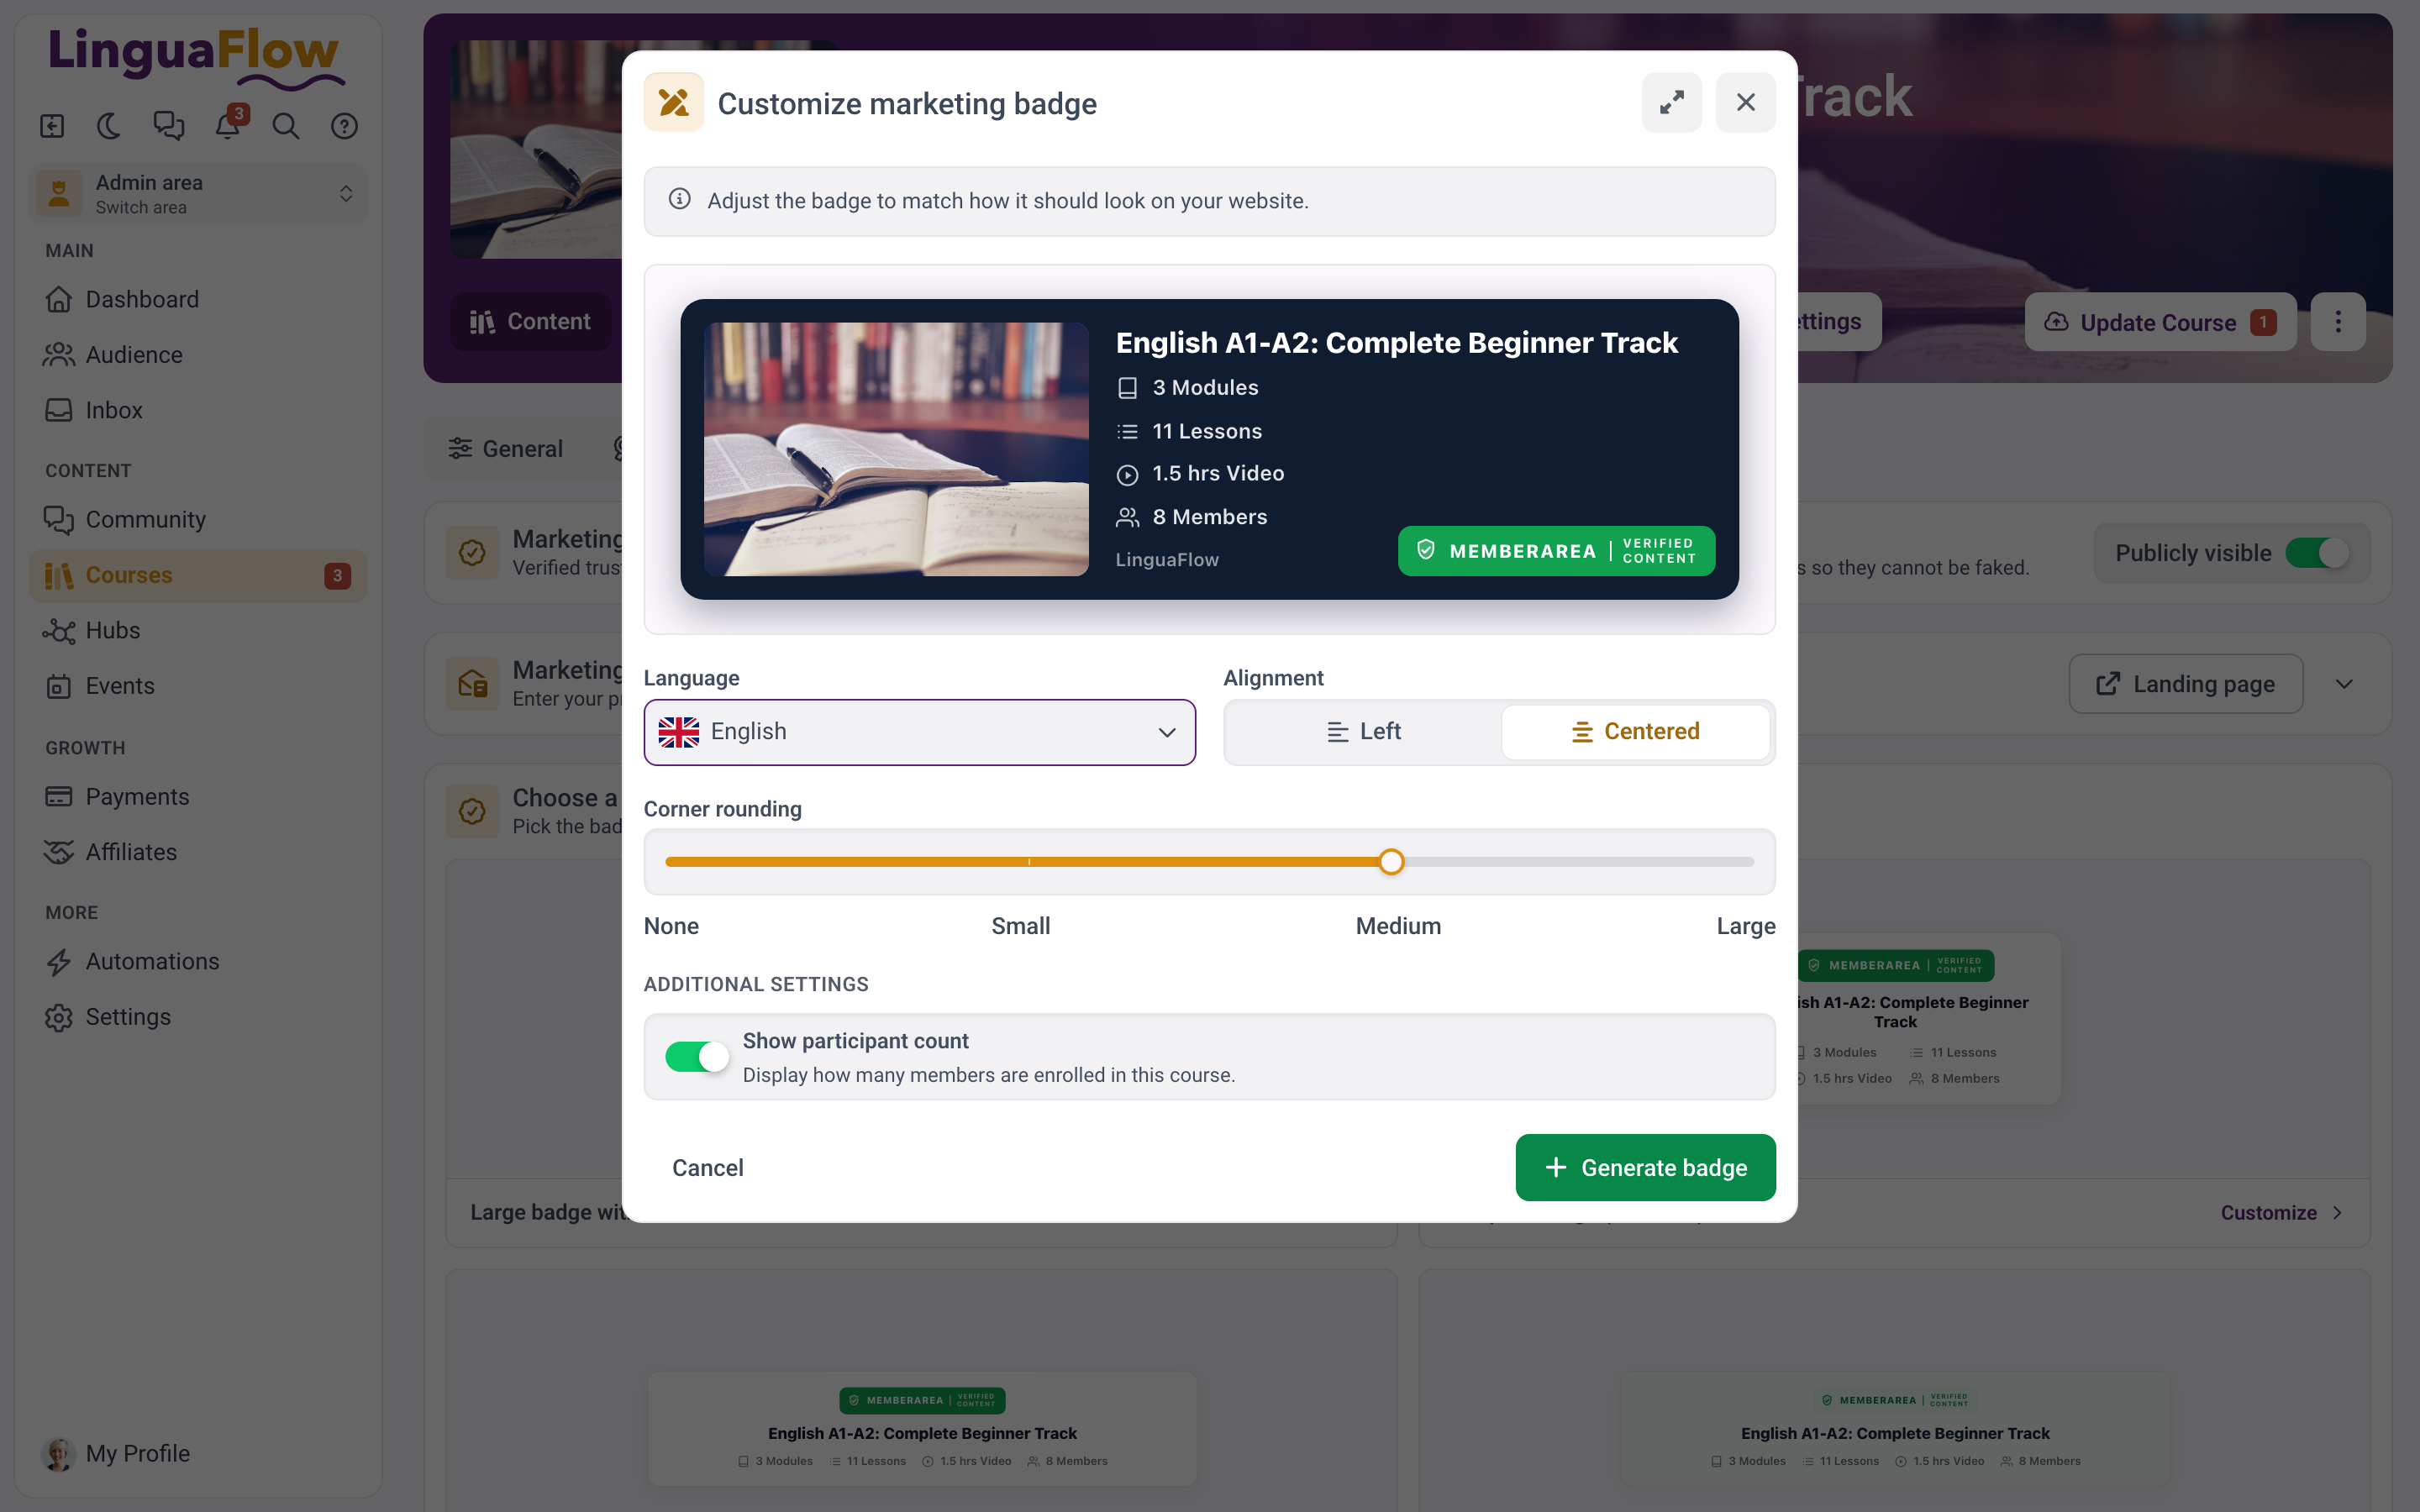
Task: Expand the Admin area switcher
Action: [x=198, y=194]
